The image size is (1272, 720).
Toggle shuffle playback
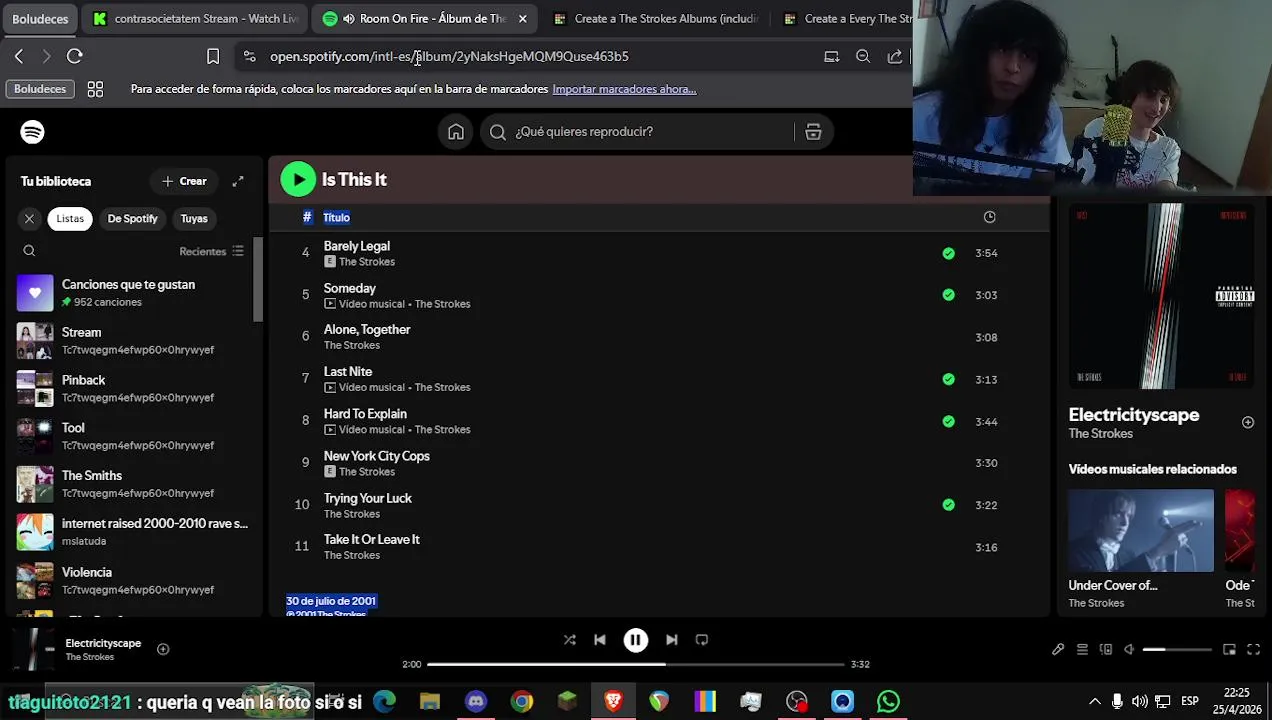[x=569, y=640]
